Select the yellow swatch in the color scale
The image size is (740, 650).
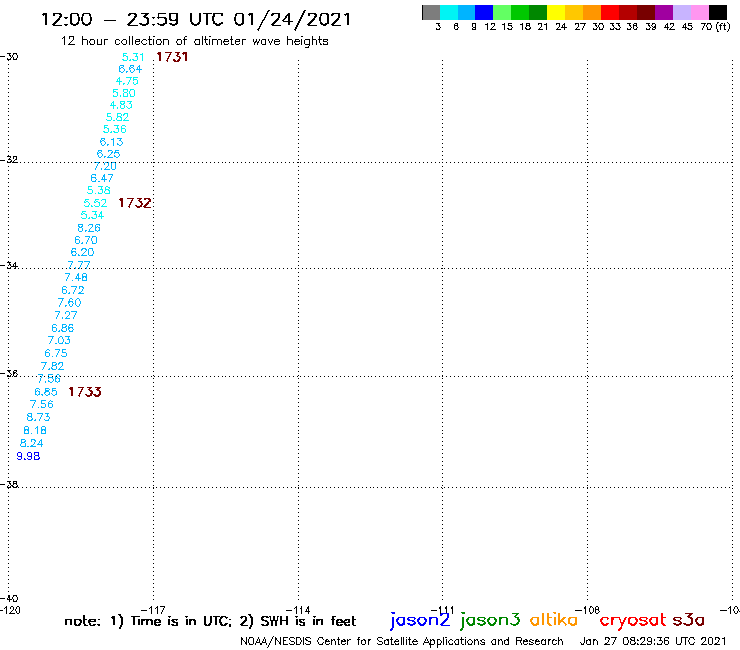tap(556, 12)
